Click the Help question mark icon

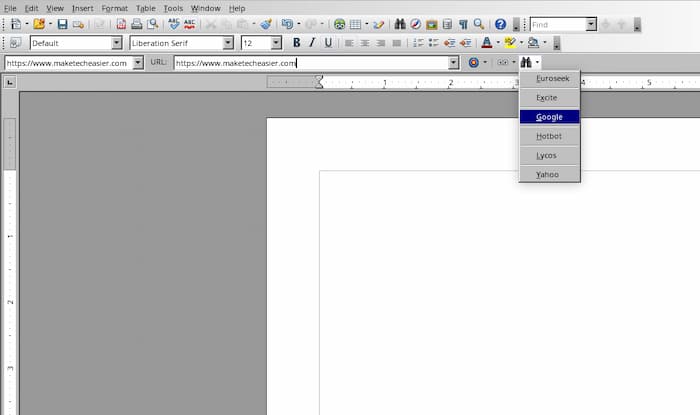pos(500,24)
